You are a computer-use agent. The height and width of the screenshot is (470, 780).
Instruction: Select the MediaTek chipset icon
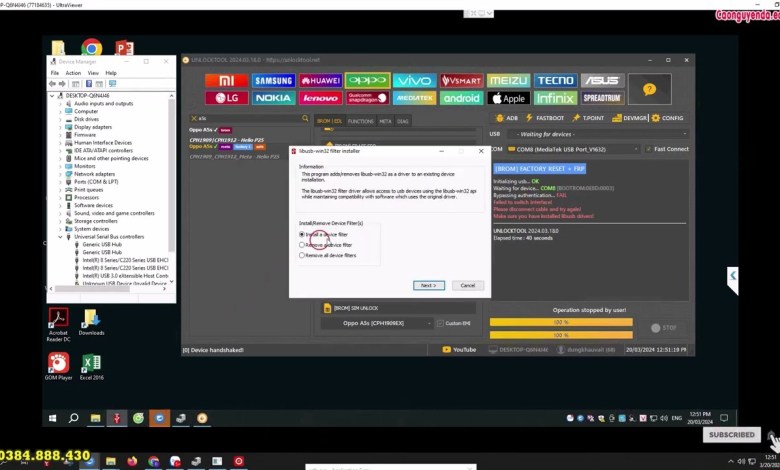[414, 98]
